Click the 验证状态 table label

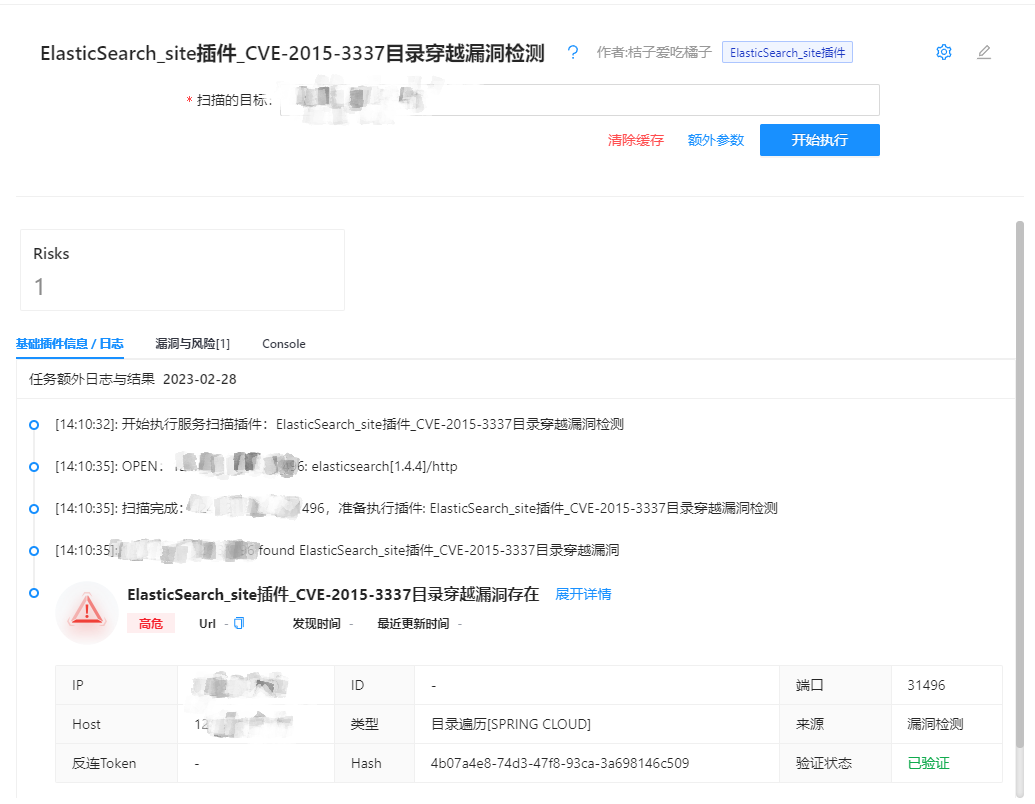(824, 763)
